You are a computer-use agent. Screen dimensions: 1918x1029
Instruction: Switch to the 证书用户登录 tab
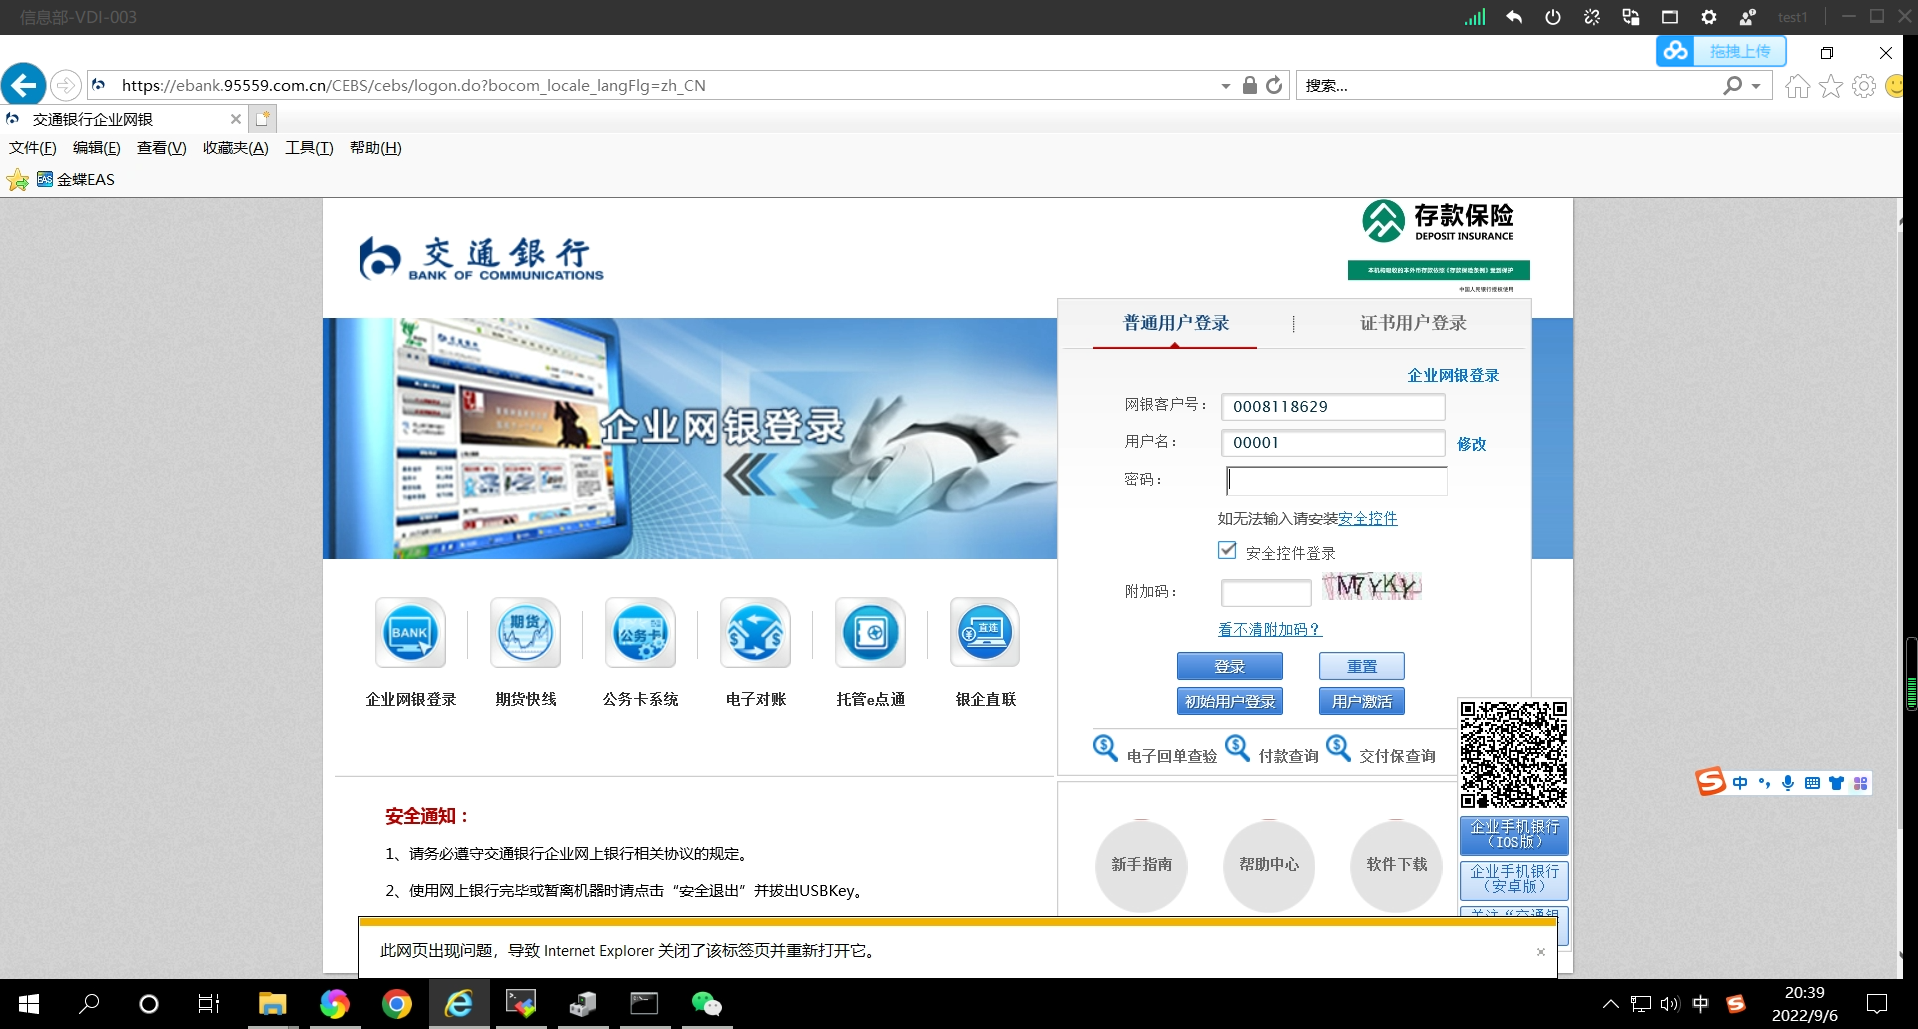click(1413, 323)
